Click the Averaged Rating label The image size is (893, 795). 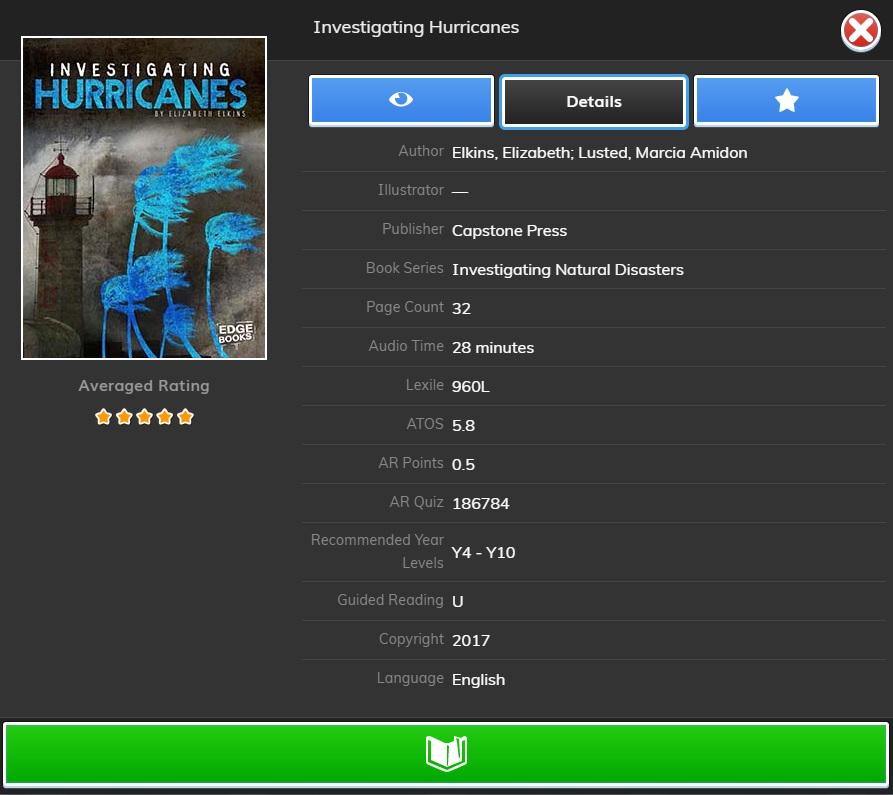144,386
